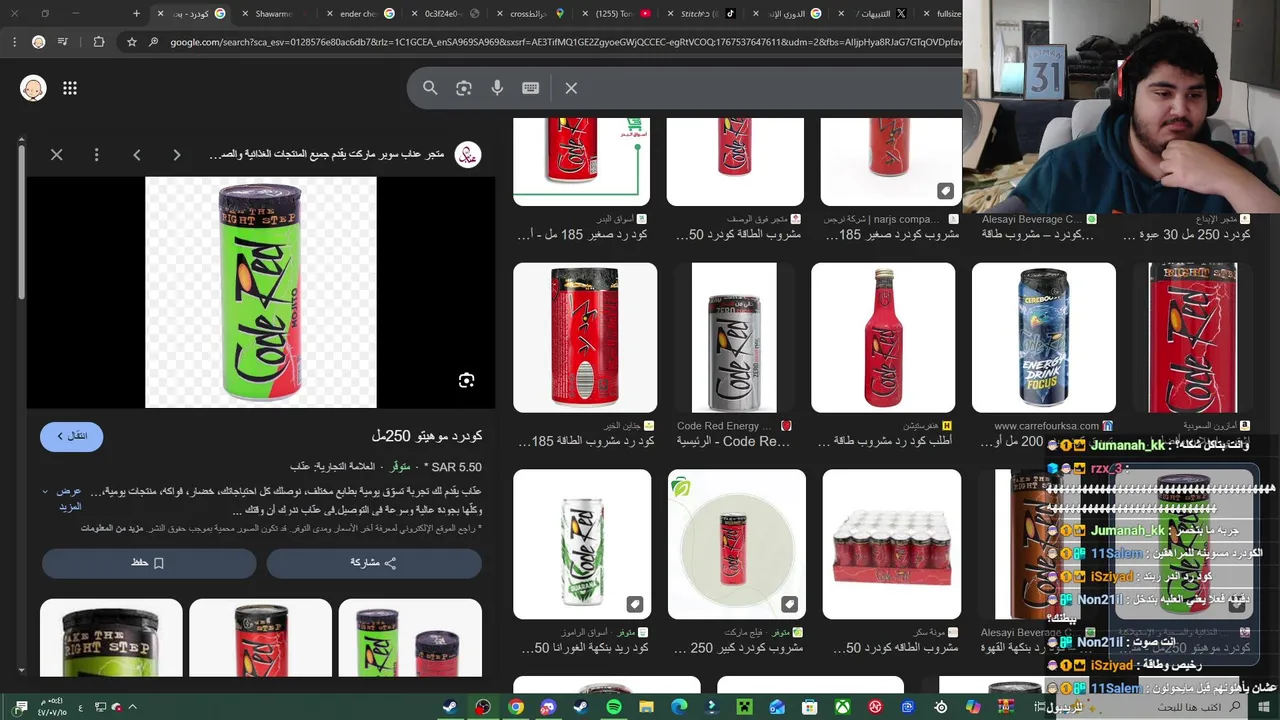Screen dimensions: 1280x720
Task: Open the preview panel's three-dot menu
Action: (x=97, y=155)
